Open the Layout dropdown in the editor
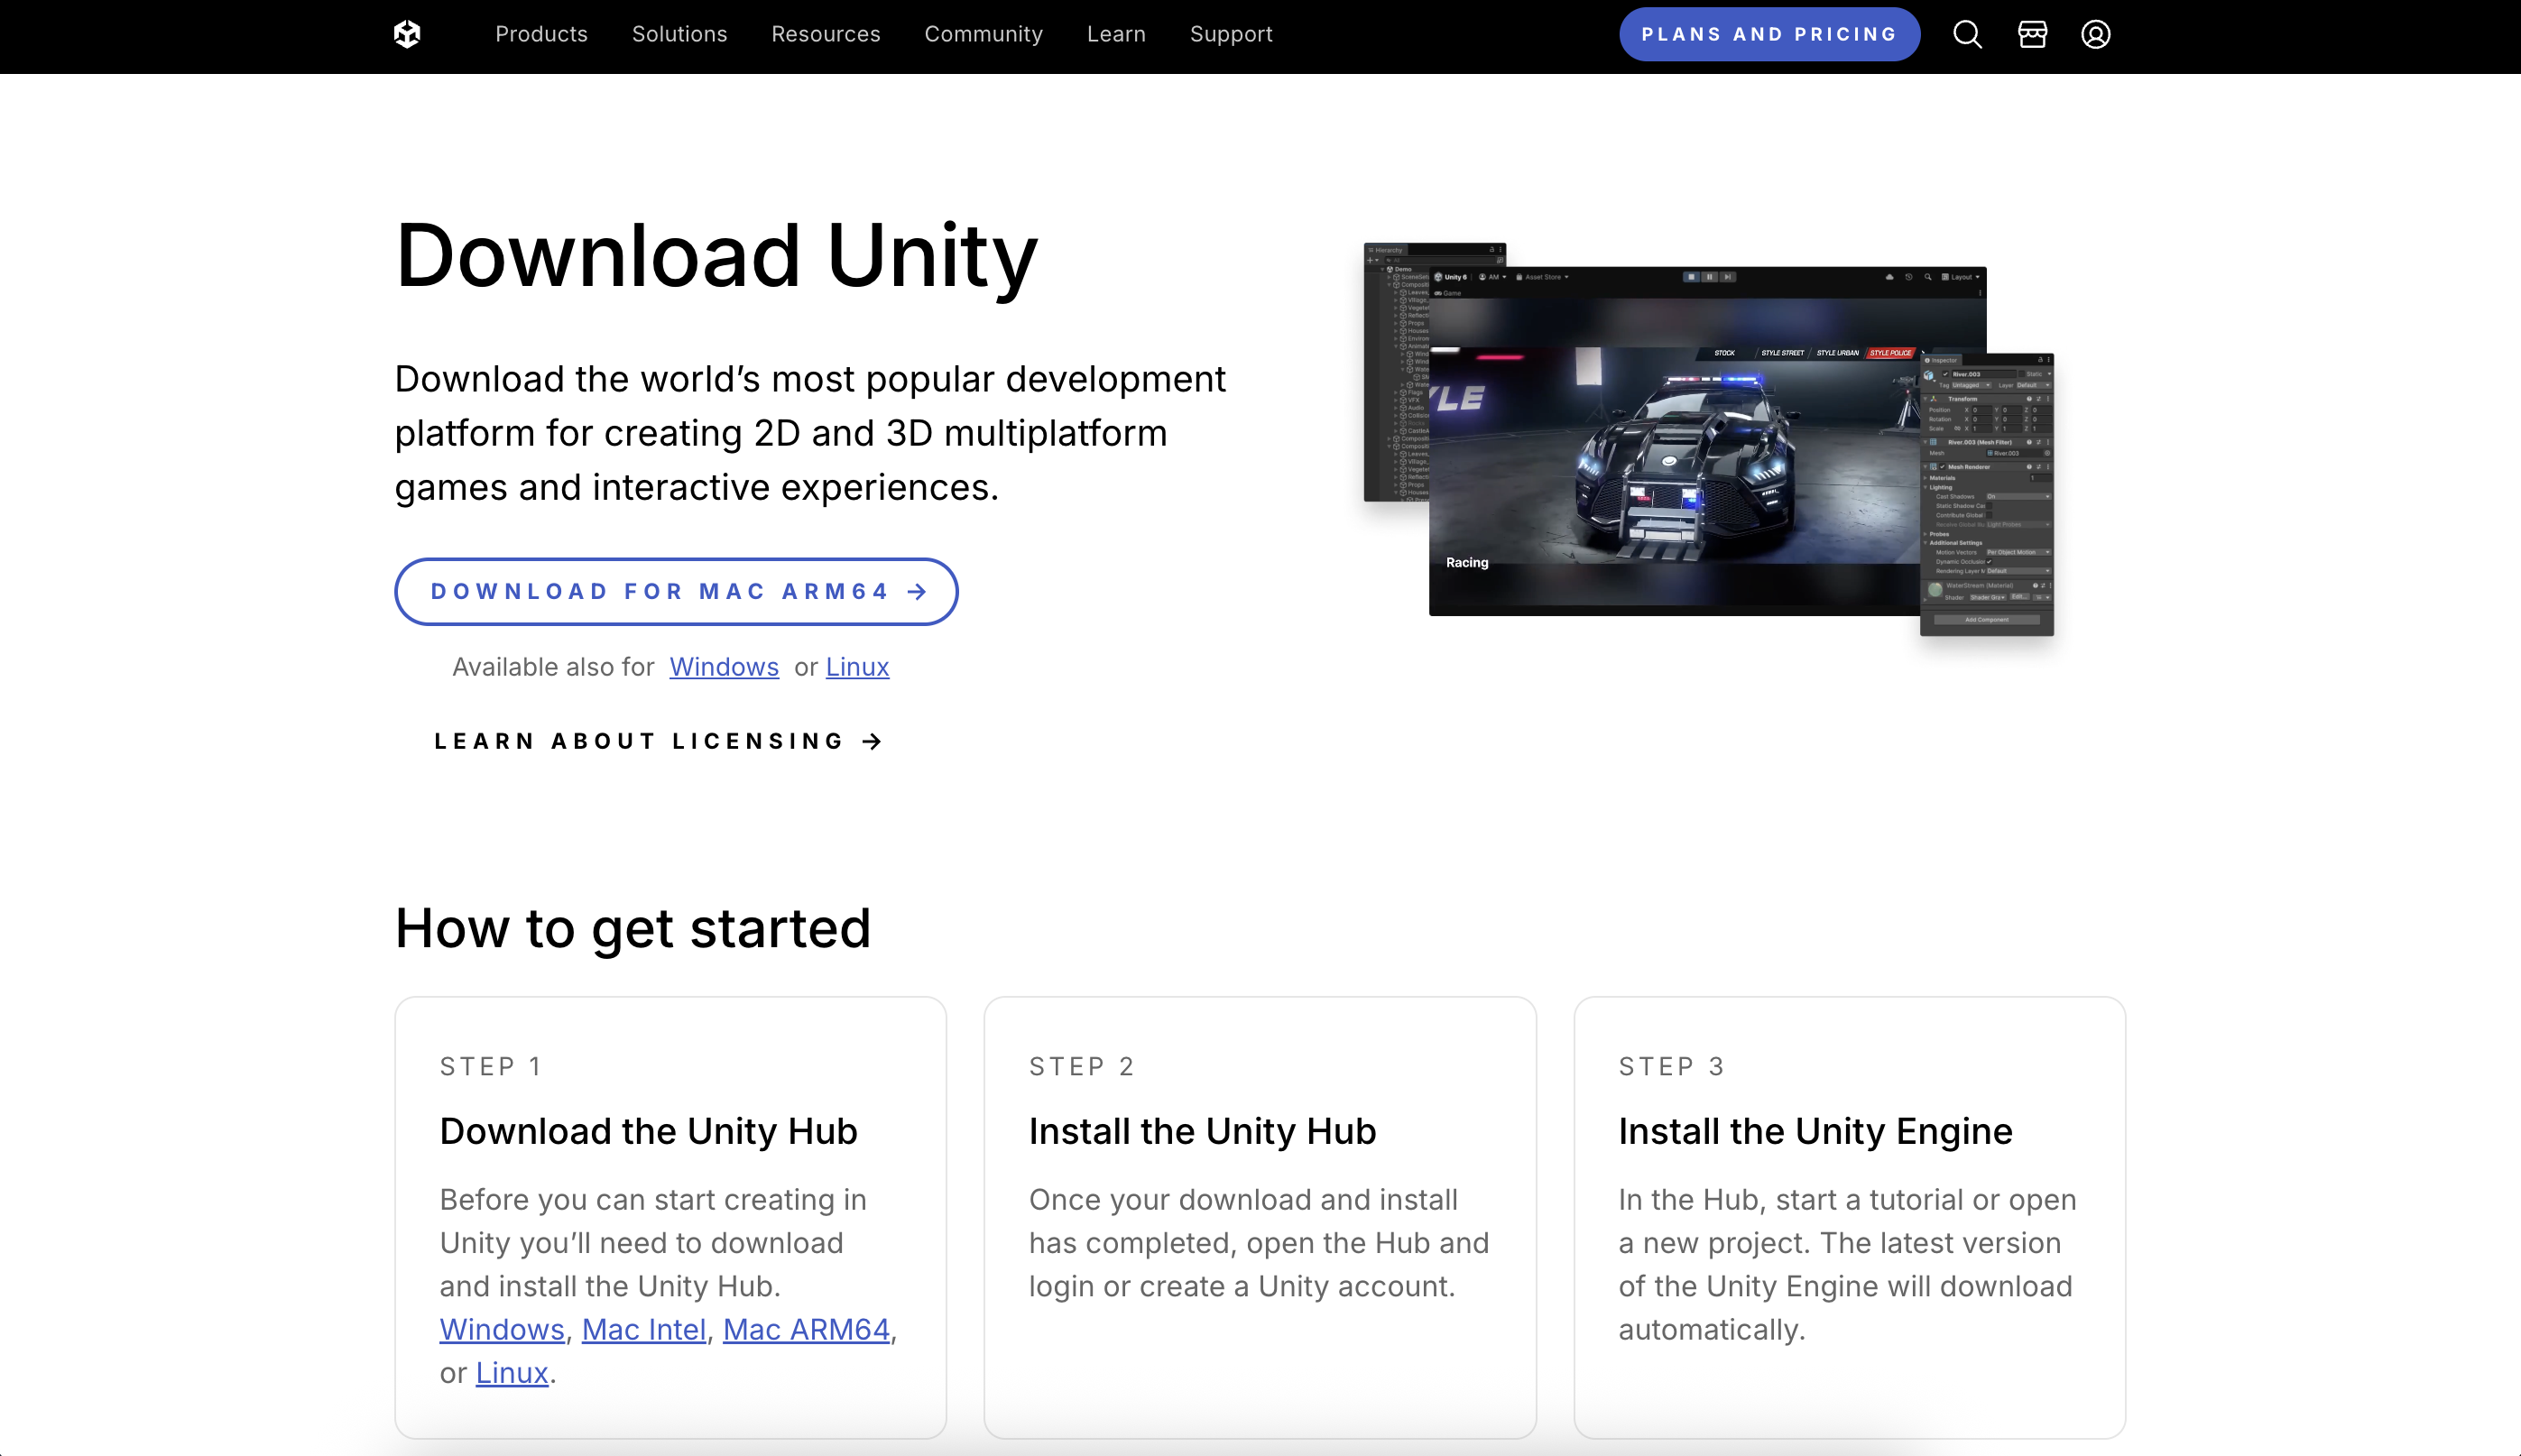 click(1961, 277)
